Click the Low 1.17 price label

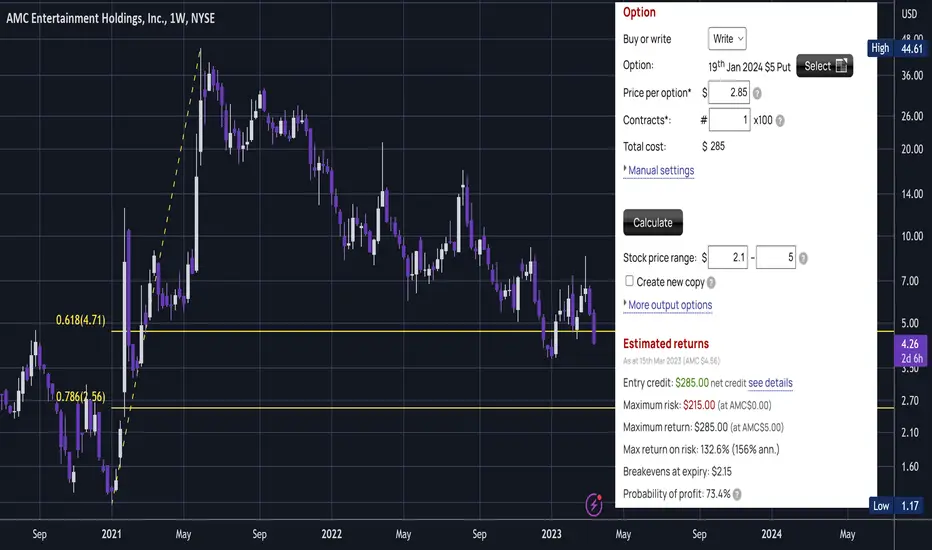click(900, 505)
